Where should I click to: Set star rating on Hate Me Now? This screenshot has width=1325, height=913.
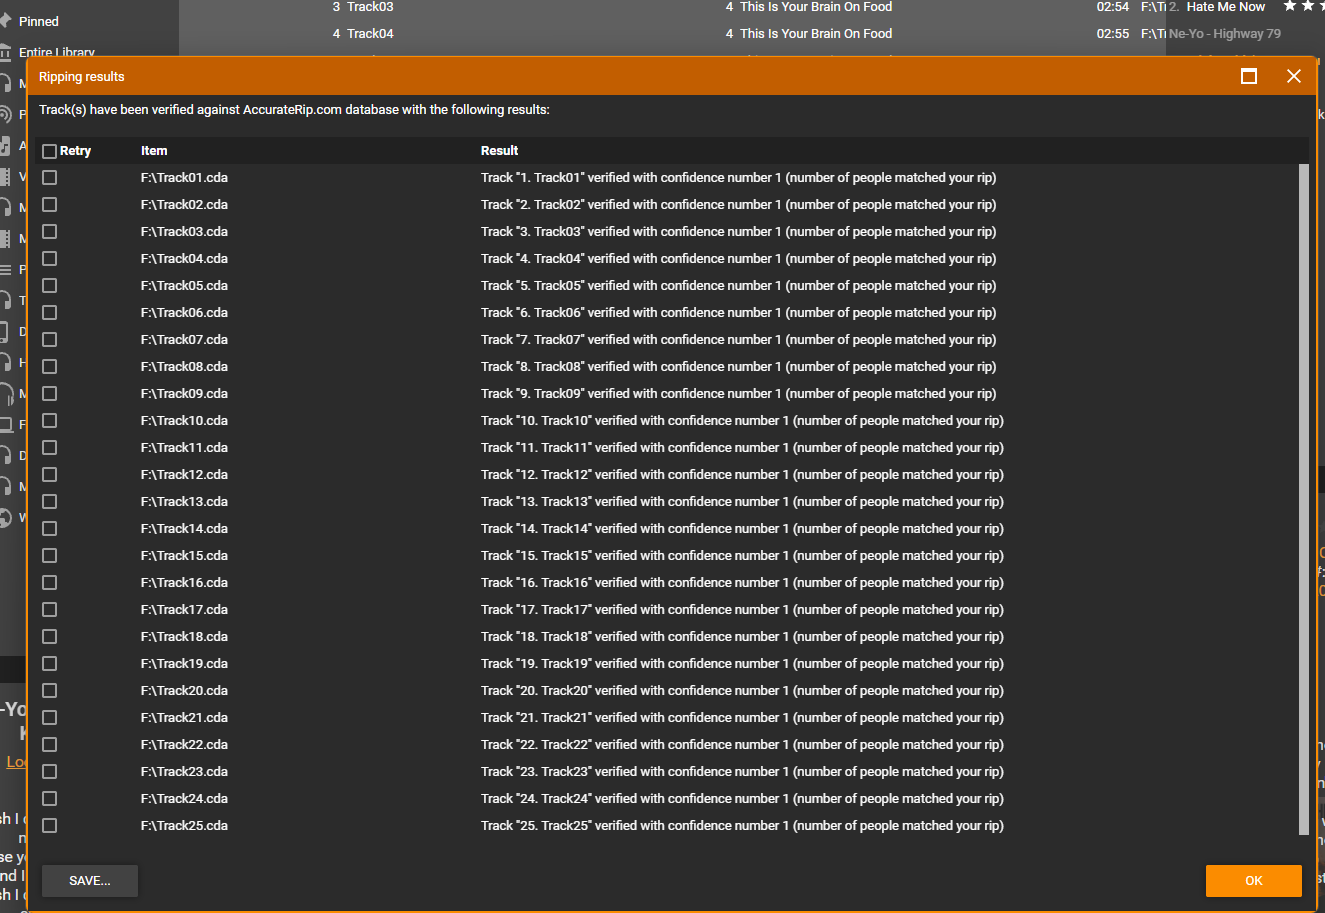pyautogui.click(x=1303, y=6)
